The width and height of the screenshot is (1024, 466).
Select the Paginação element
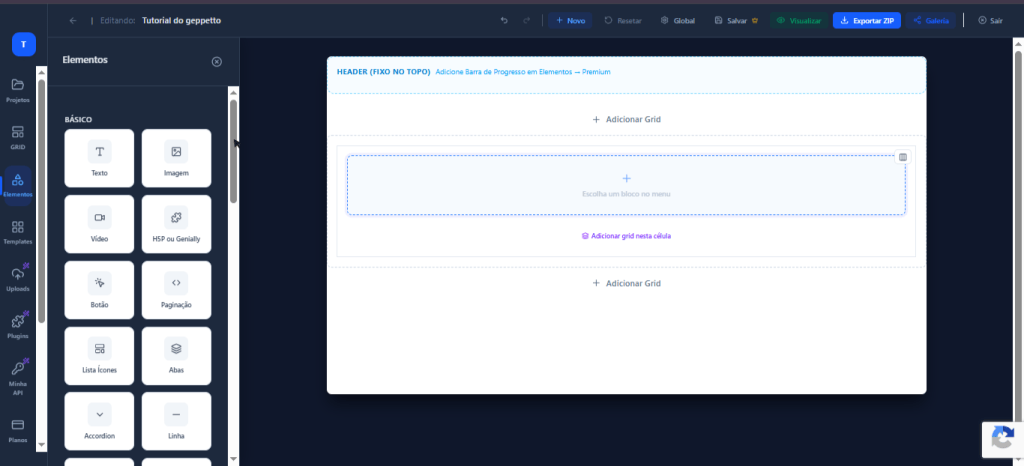(x=176, y=290)
